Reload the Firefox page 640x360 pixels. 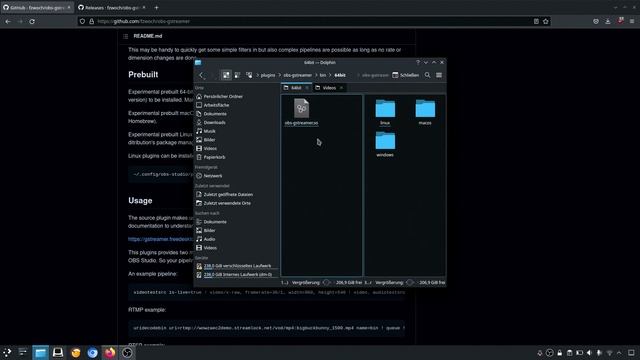pyautogui.click(x=32, y=21)
